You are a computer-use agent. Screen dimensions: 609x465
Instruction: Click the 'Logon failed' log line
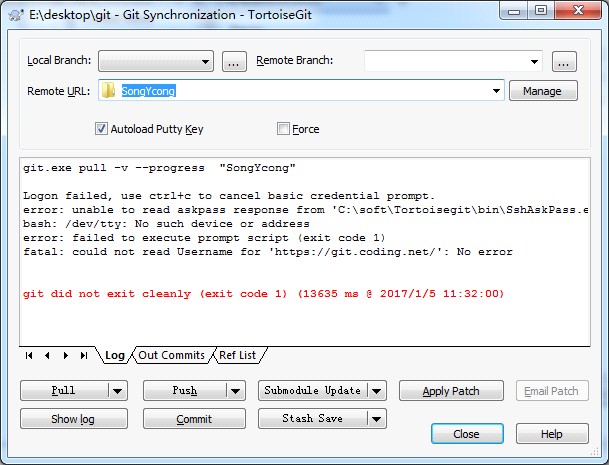(228, 196)
